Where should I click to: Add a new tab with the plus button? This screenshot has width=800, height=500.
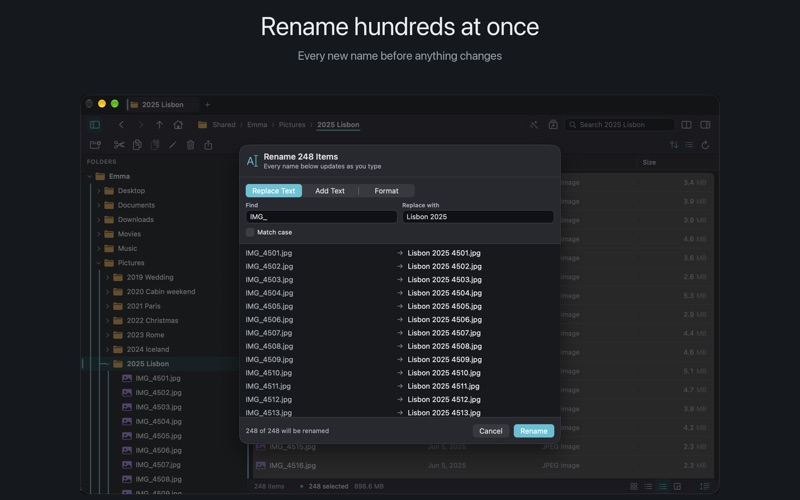pos(207,105)
